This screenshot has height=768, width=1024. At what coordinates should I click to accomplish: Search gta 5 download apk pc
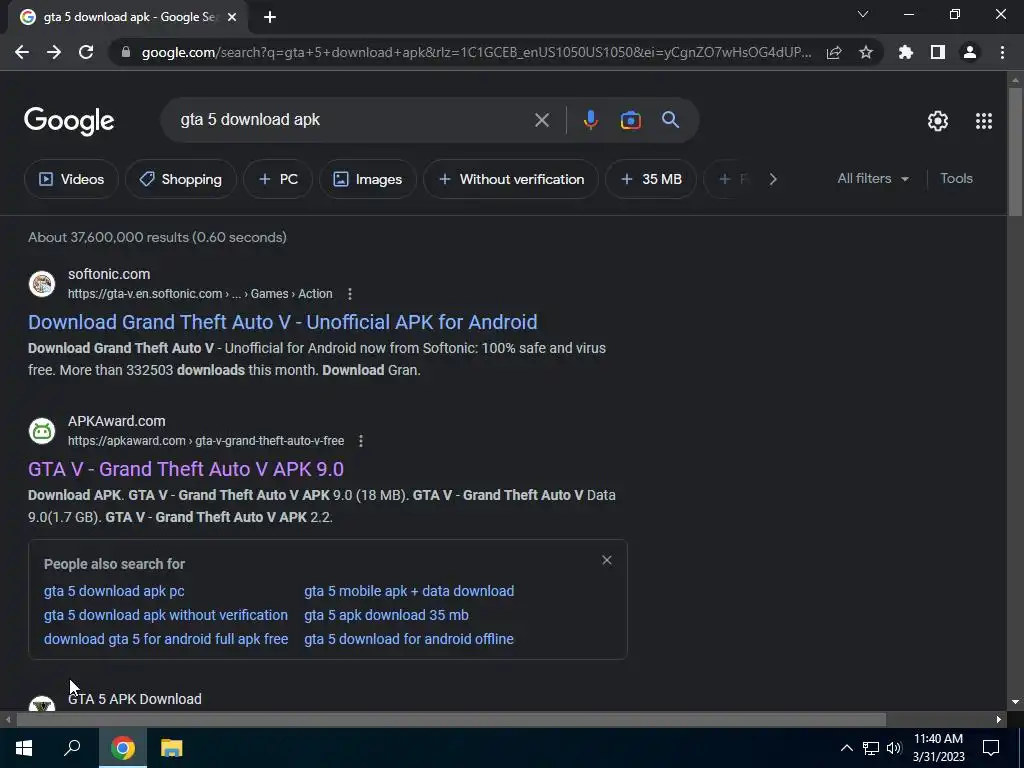point(114,591)
